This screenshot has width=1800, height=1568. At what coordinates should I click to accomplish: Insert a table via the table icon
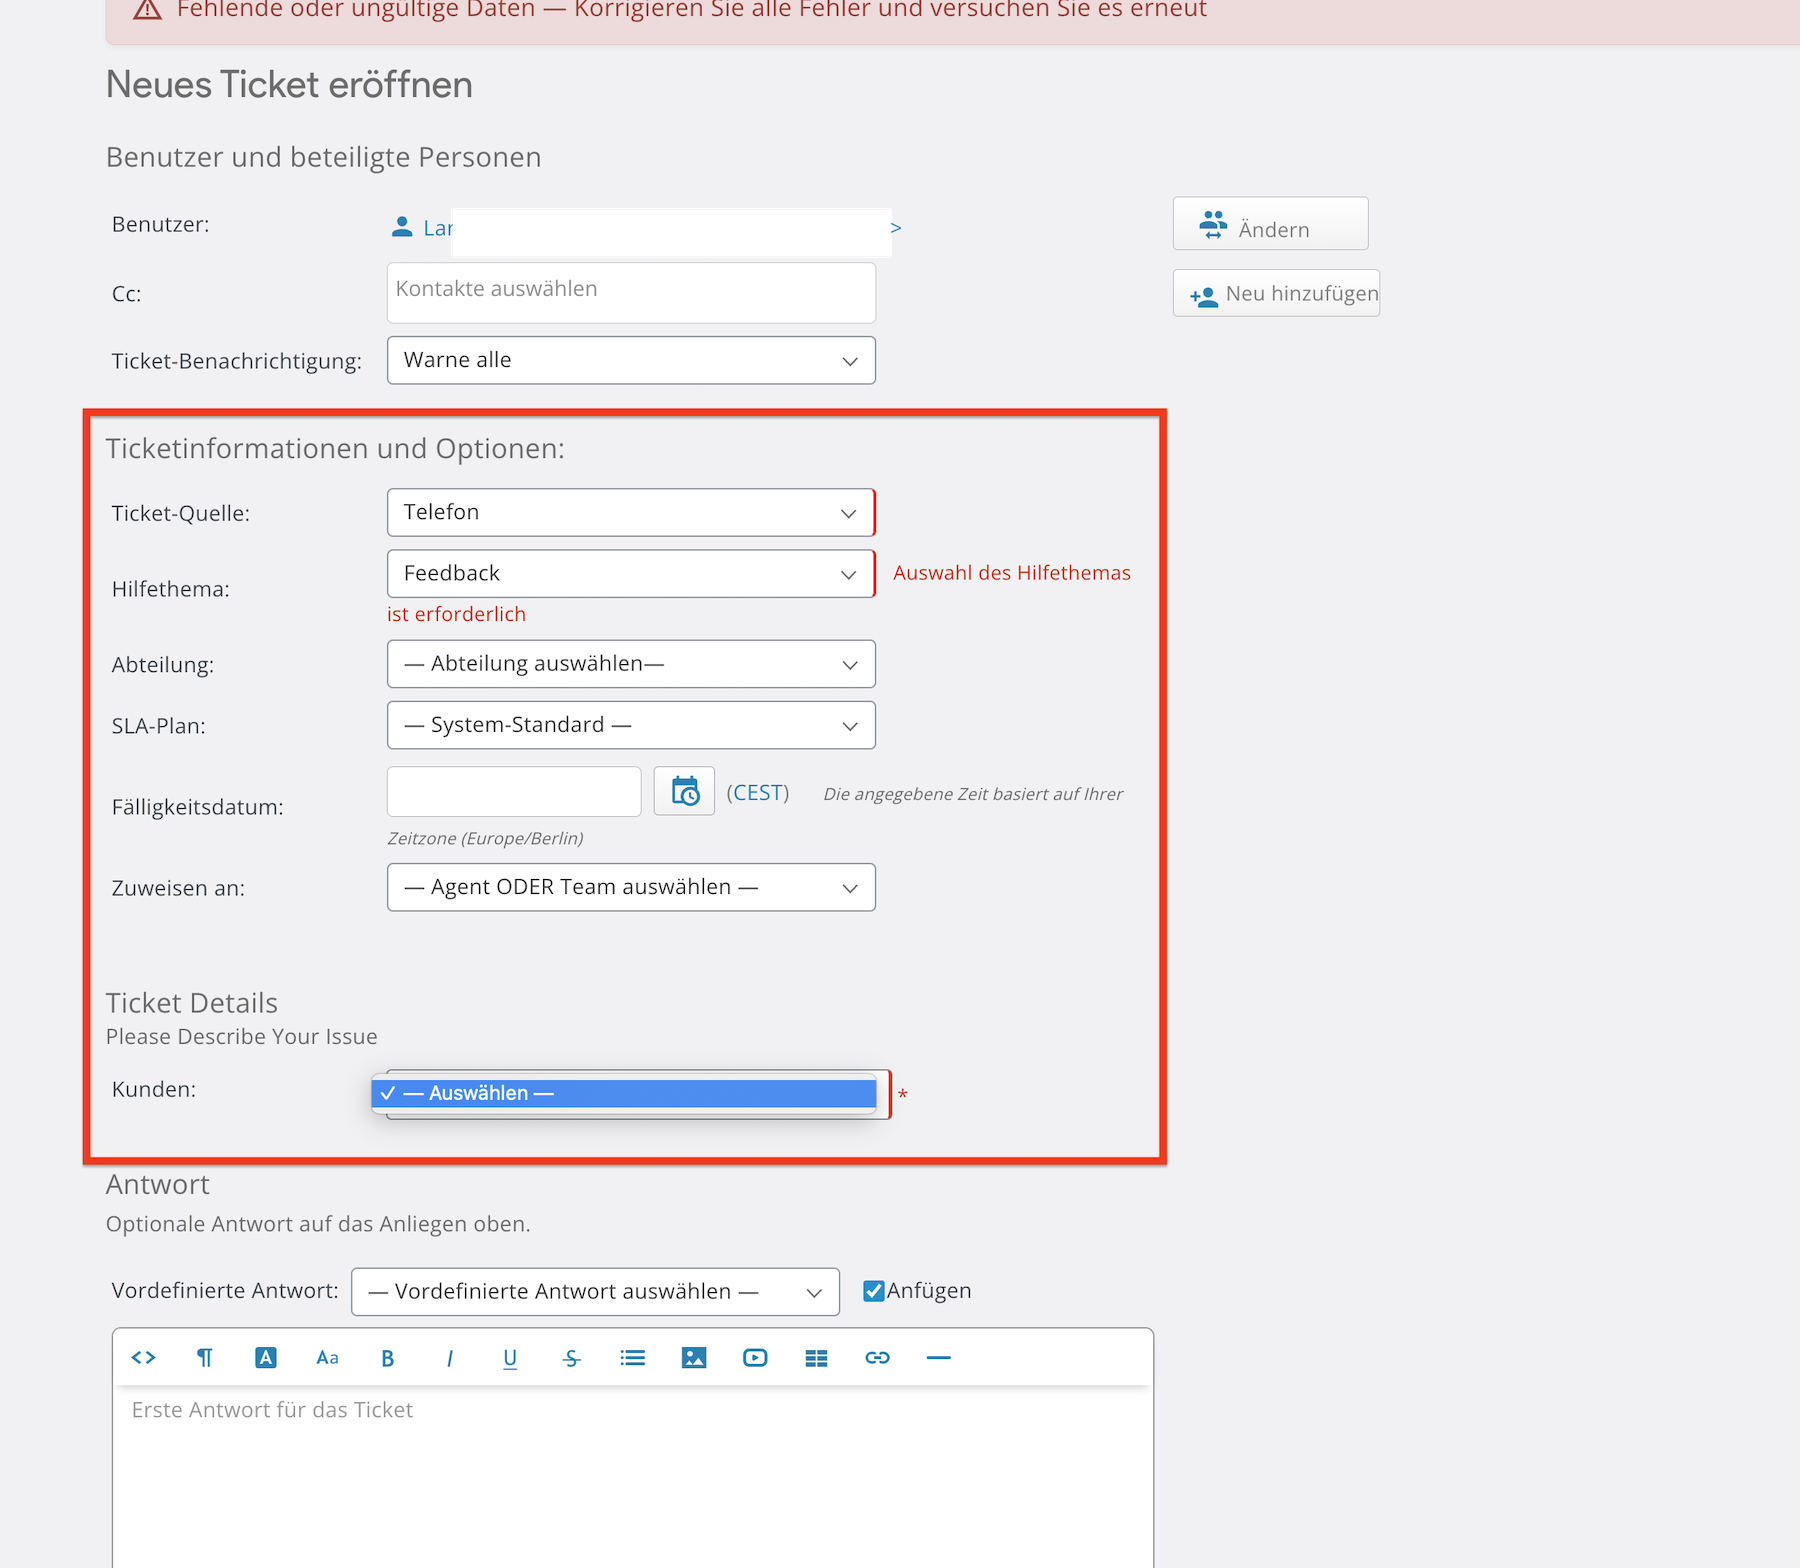(816, 1357)
